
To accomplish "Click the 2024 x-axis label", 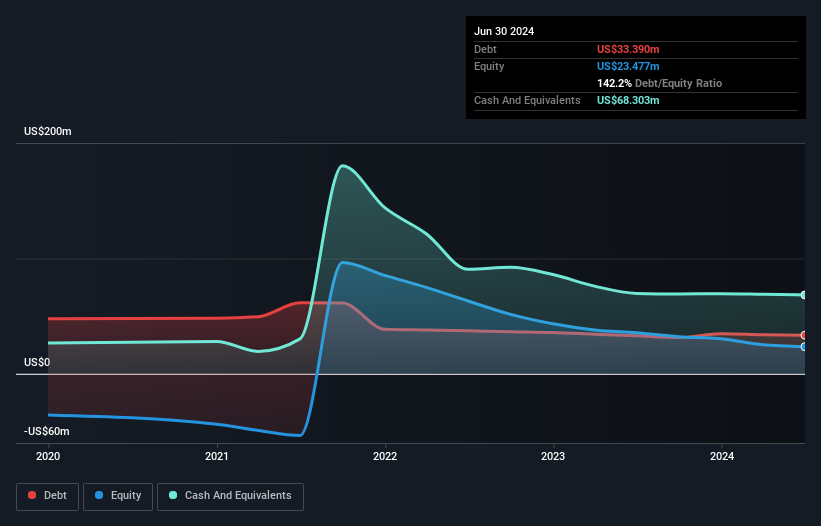I will coord(722,456).
